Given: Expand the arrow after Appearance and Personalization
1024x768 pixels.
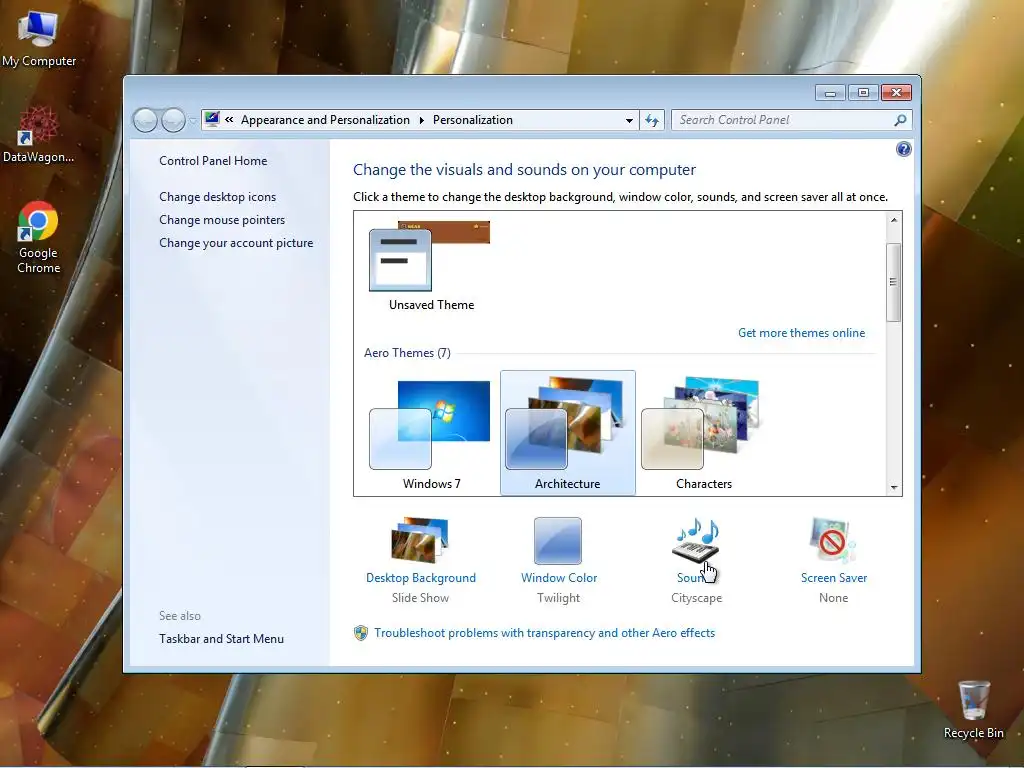Looking at the screenshot, I should point(421,120).
